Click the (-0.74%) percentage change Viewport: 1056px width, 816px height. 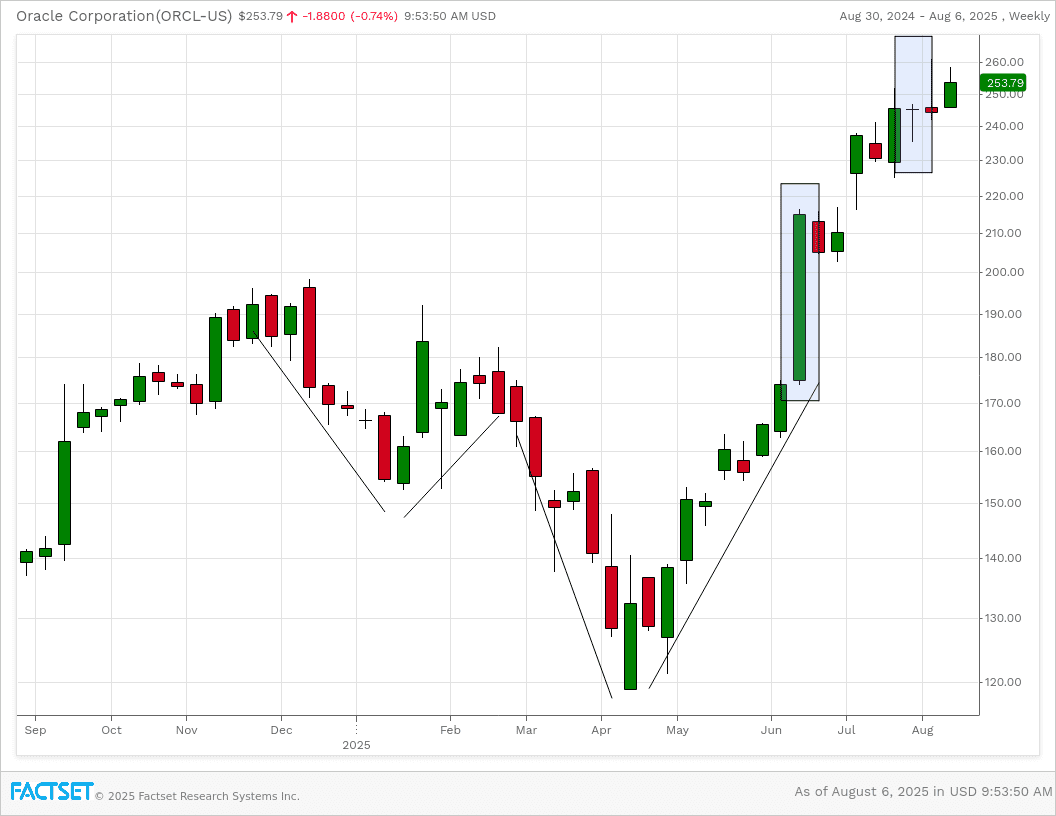coord(374,16)
